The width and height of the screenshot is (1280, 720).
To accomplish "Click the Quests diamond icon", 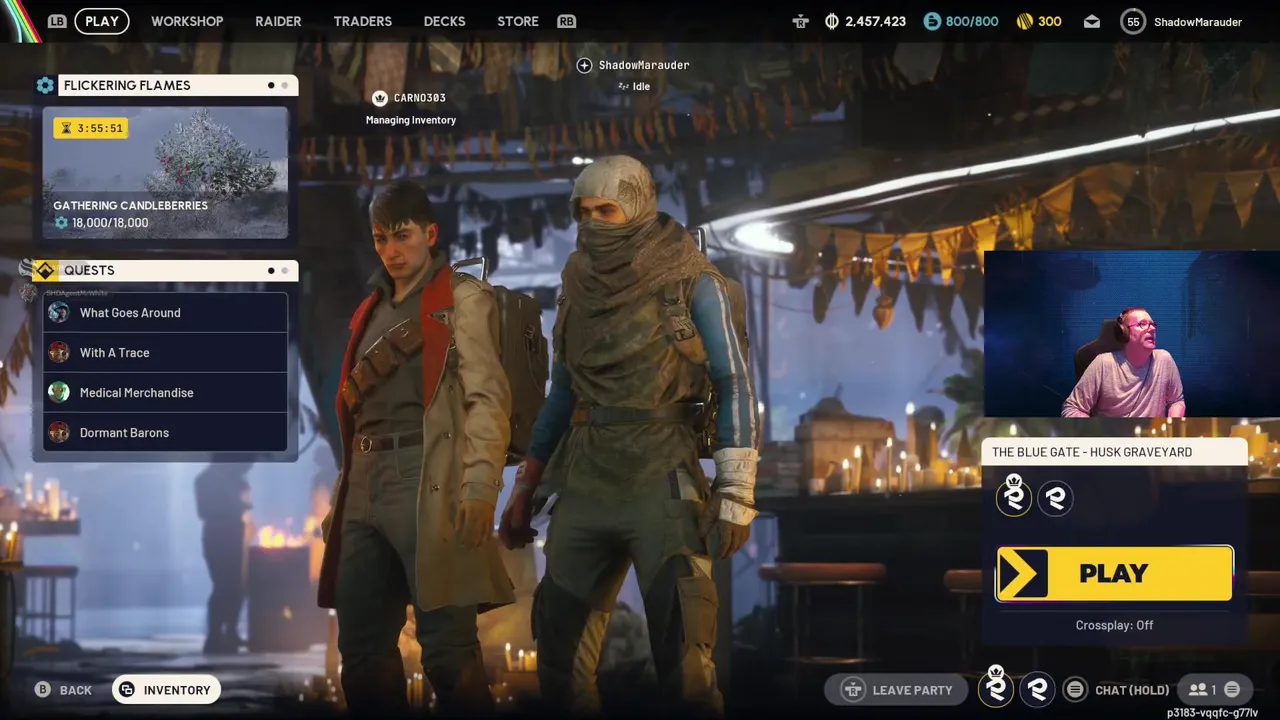I will click(45, 271).
